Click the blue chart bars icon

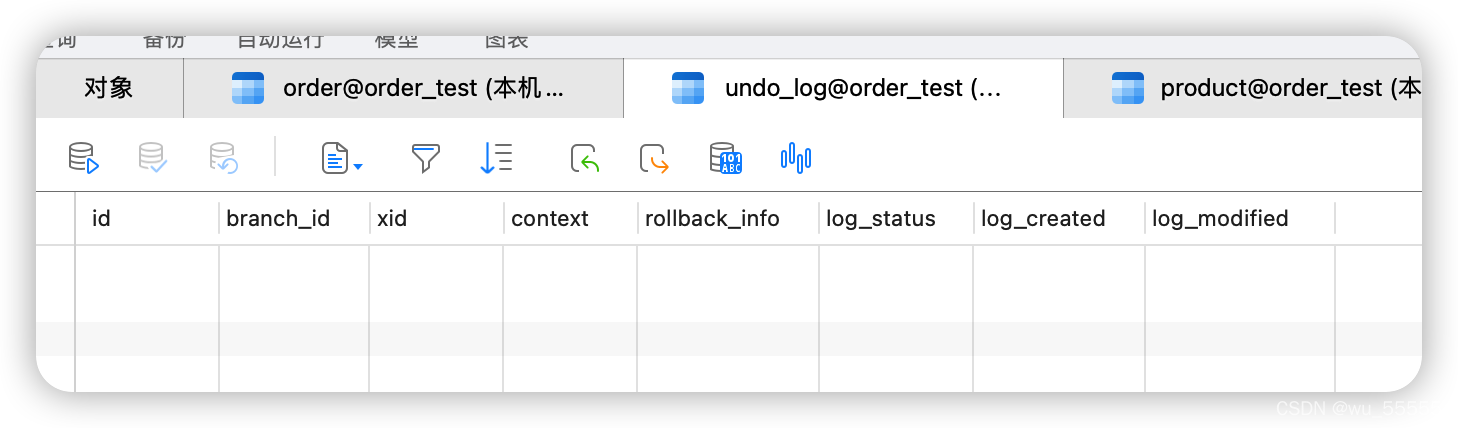[x=796, y=158]
